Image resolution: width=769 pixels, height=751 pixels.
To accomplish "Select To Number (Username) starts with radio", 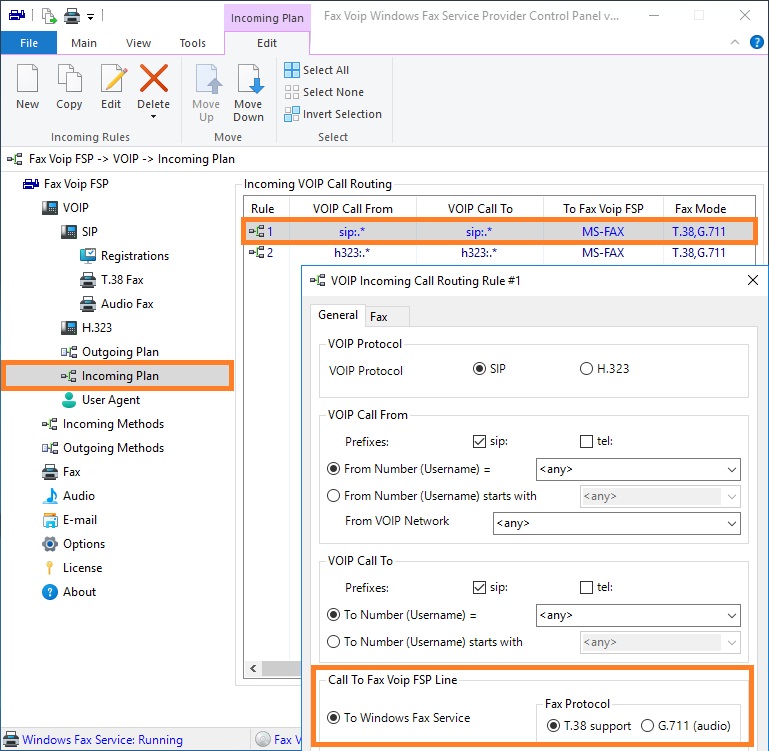I will coord(333,642).
